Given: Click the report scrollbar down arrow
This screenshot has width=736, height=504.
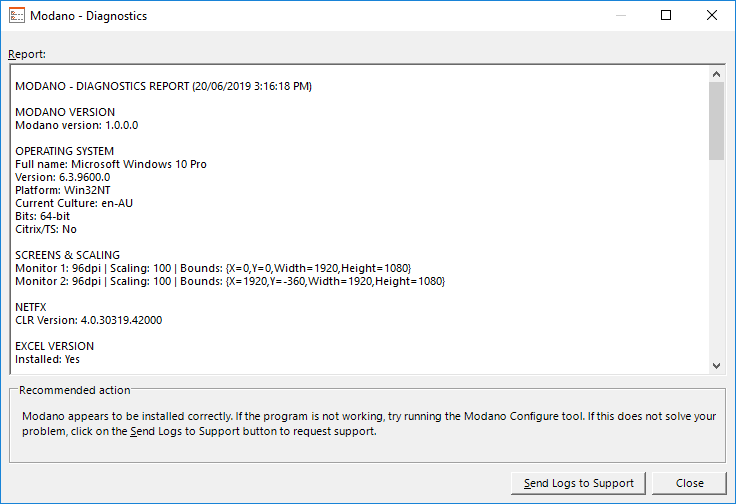Looking at the screenshot, I should click(716, 366).
